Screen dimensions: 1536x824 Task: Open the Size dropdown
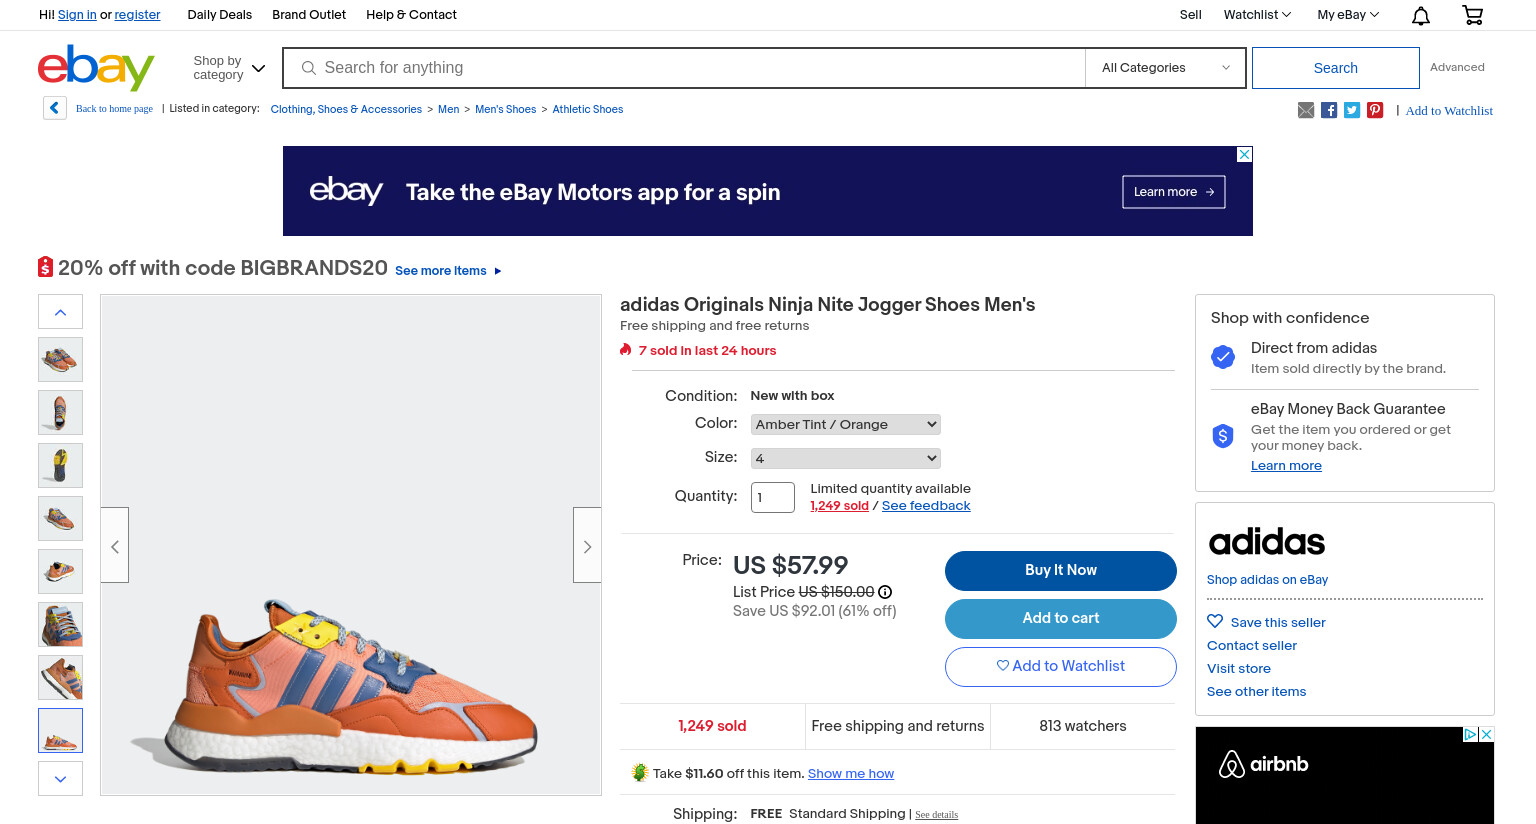(845, 458)
